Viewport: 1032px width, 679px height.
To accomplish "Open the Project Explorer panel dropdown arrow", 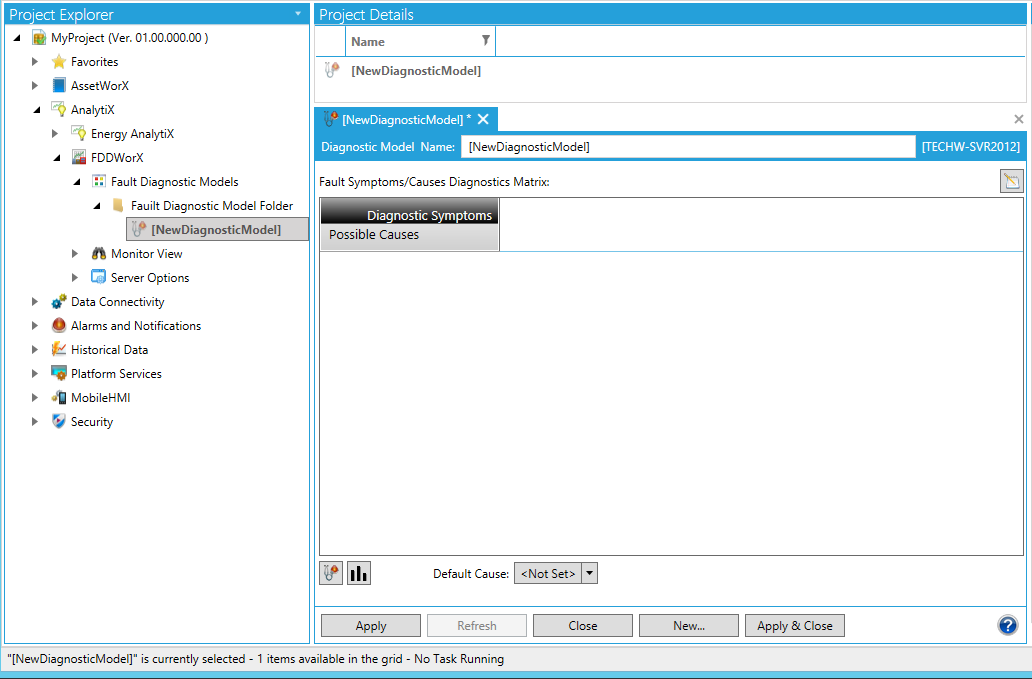I will click(297, 14).
